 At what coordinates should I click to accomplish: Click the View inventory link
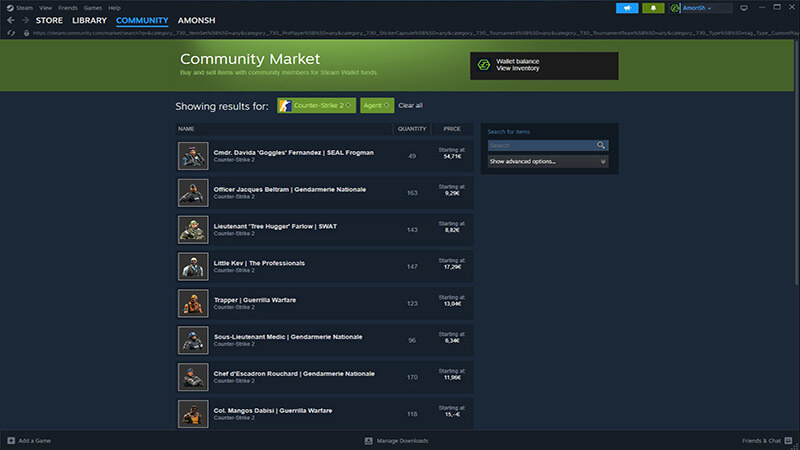point(517,68)
